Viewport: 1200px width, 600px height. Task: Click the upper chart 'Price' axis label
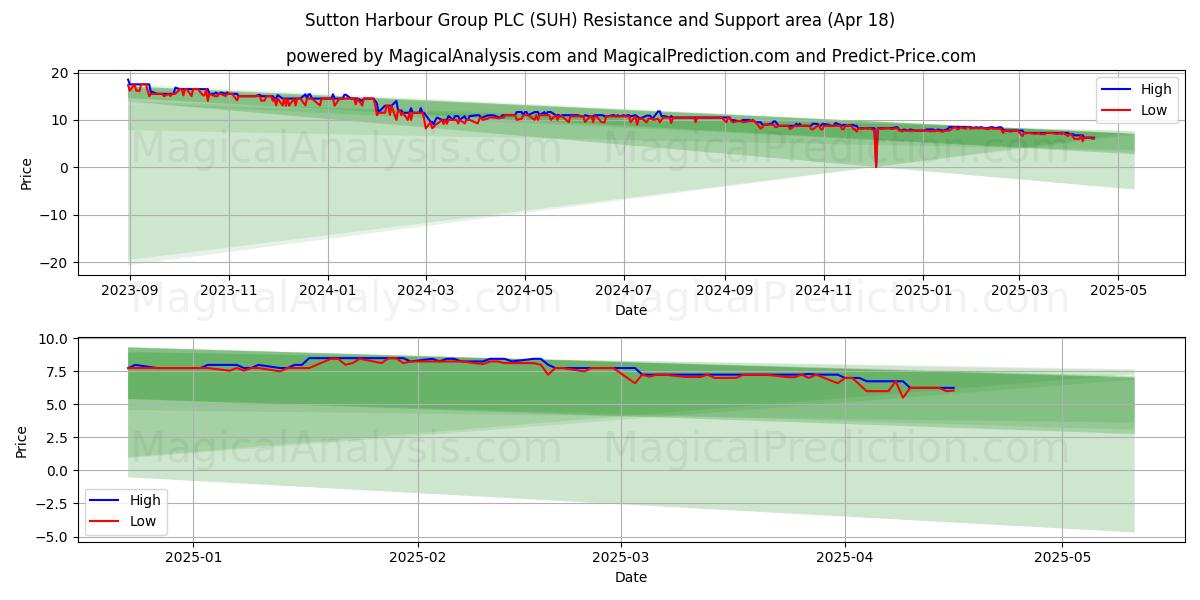point(26,174)
